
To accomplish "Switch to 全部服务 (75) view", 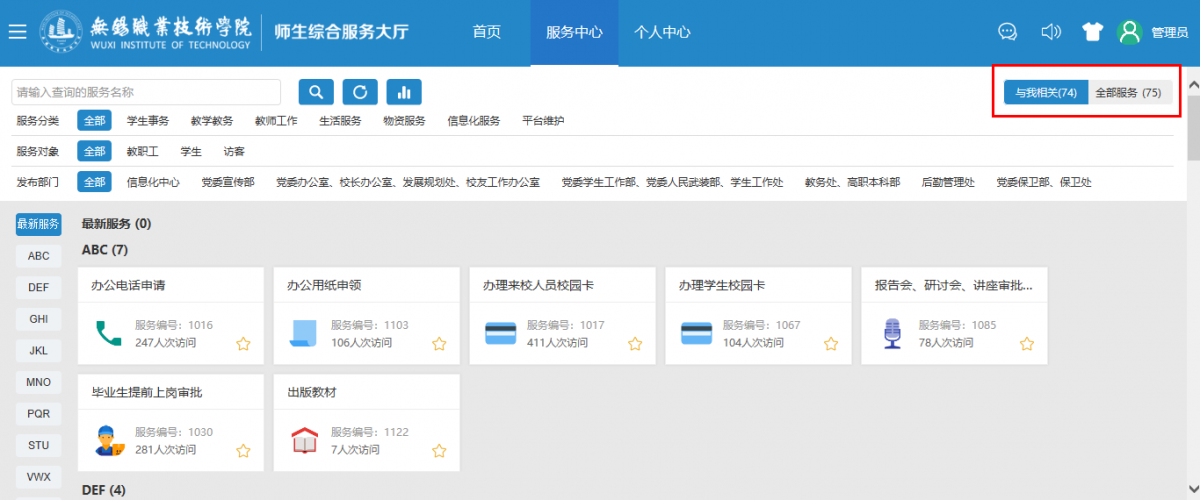I will [x=1128, y=92].
